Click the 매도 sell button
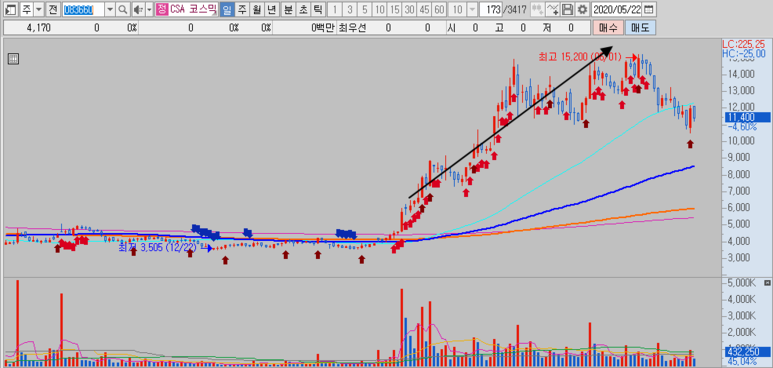 640,28
